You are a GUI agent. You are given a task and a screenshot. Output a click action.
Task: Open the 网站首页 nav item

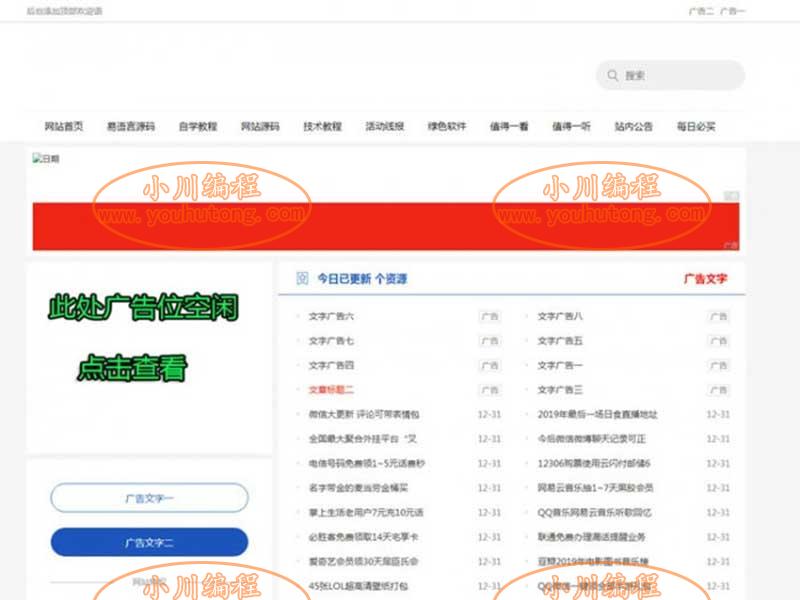[64, 126]
